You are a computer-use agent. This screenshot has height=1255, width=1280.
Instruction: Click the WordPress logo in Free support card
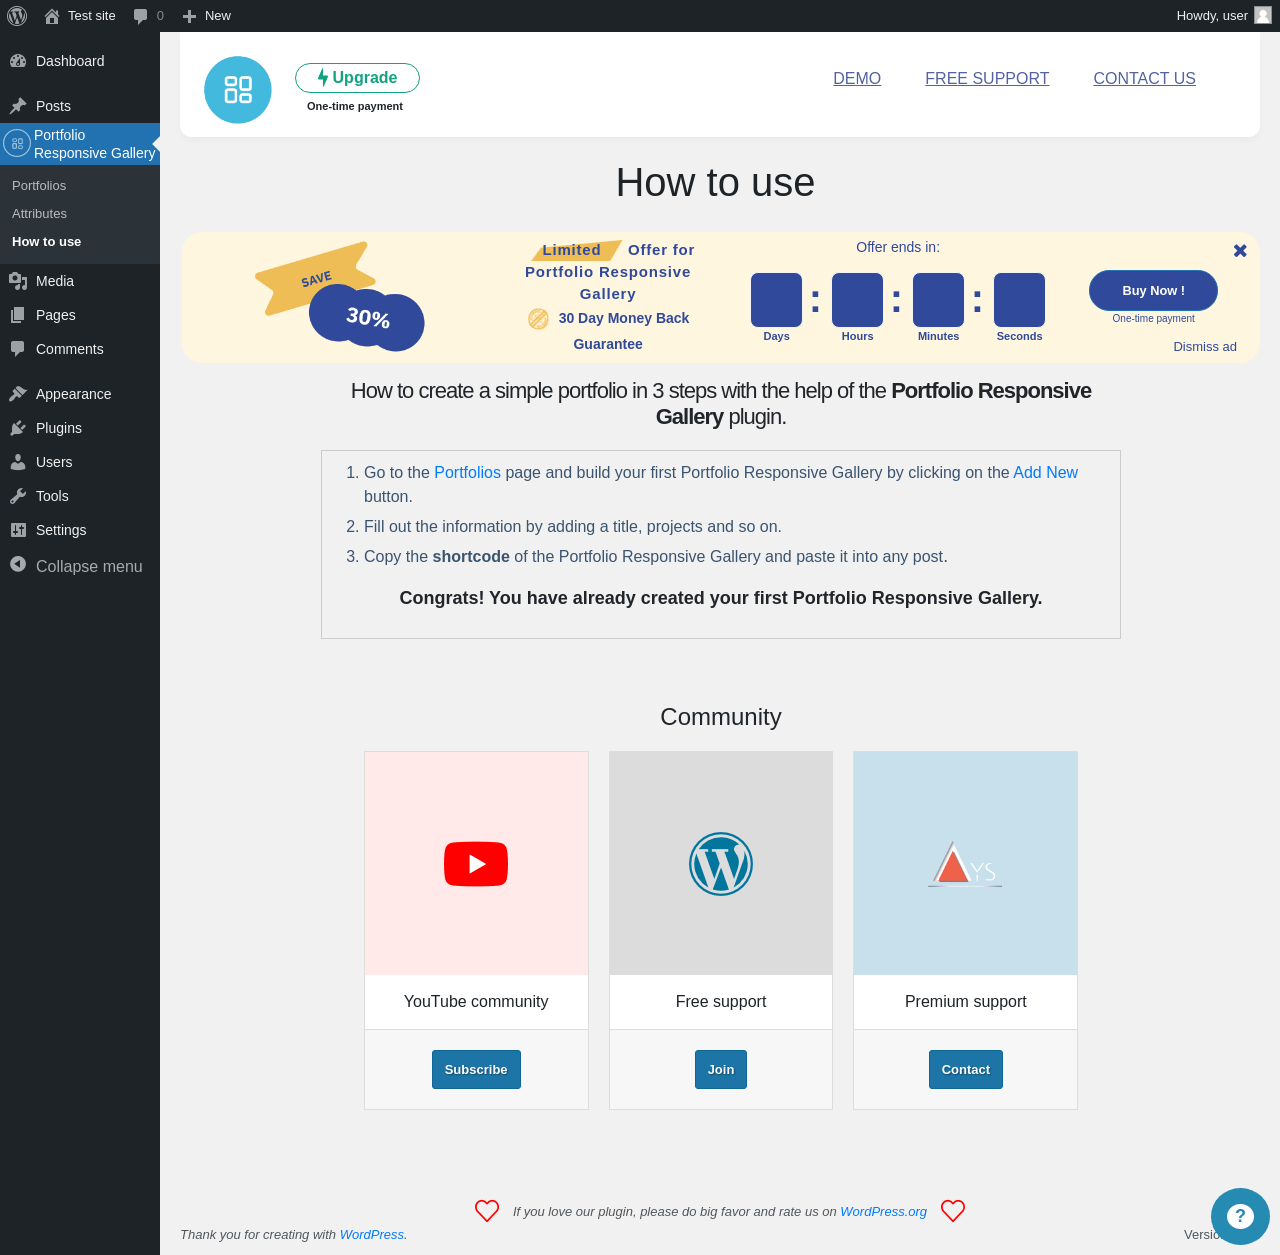click(x=721, y=864)
